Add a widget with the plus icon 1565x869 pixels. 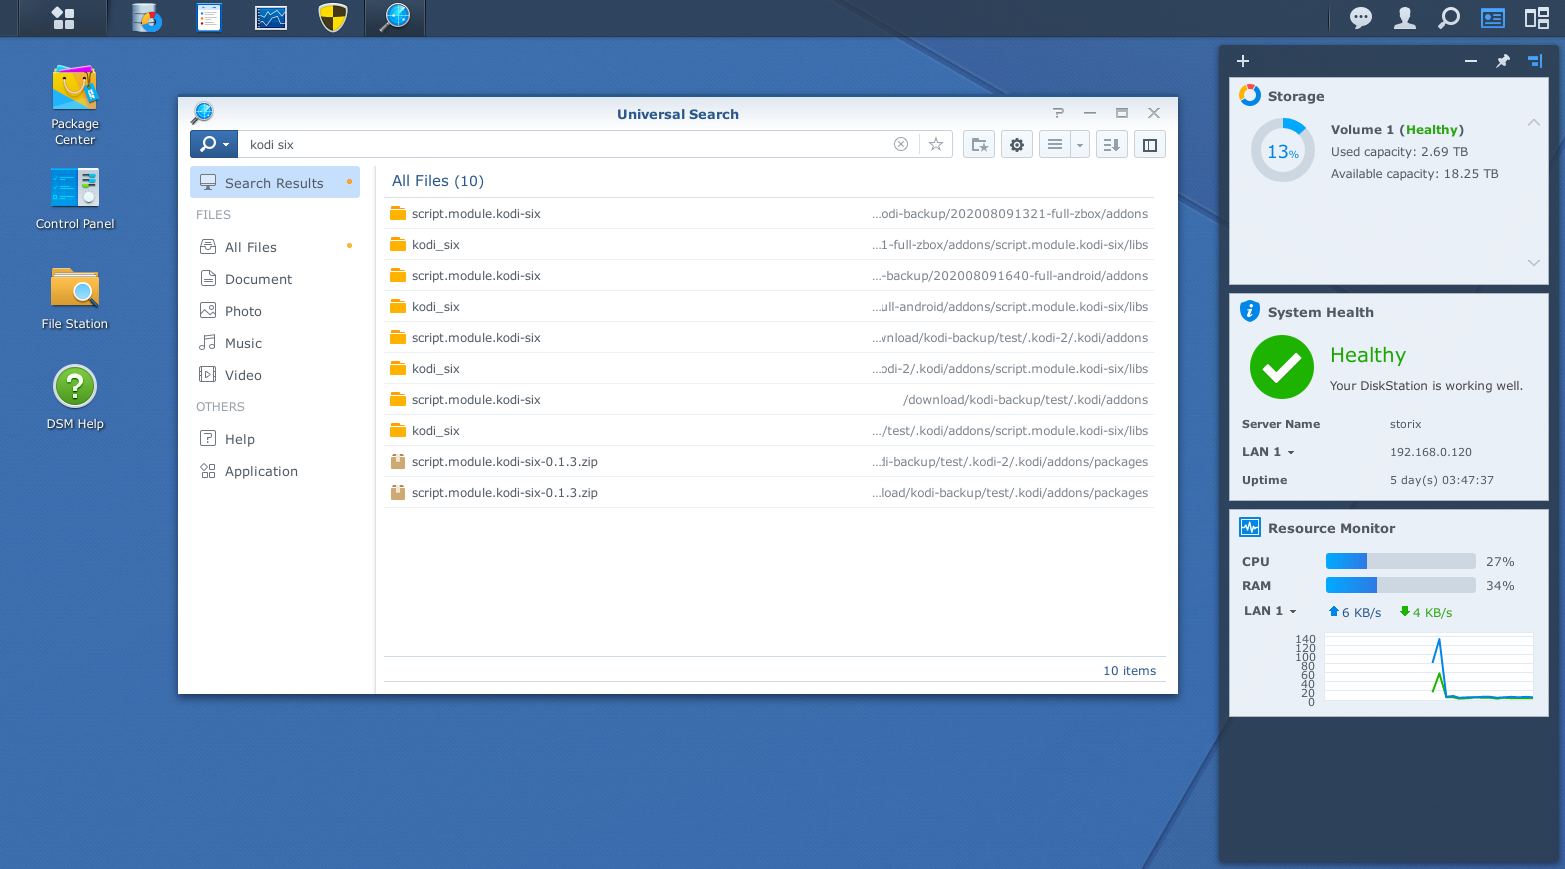pyautogui.click(x=1243, y=61)
